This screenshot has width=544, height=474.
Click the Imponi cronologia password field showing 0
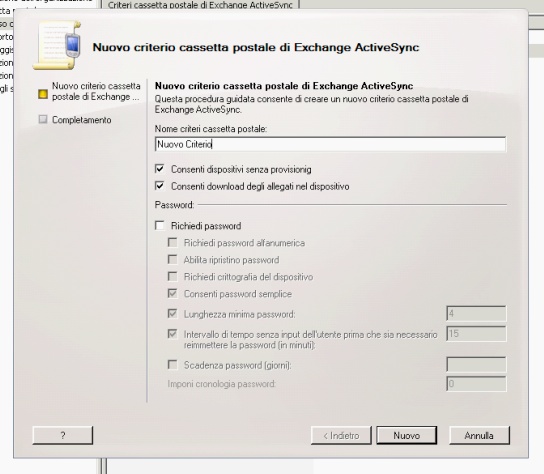[x=476, y=384]
